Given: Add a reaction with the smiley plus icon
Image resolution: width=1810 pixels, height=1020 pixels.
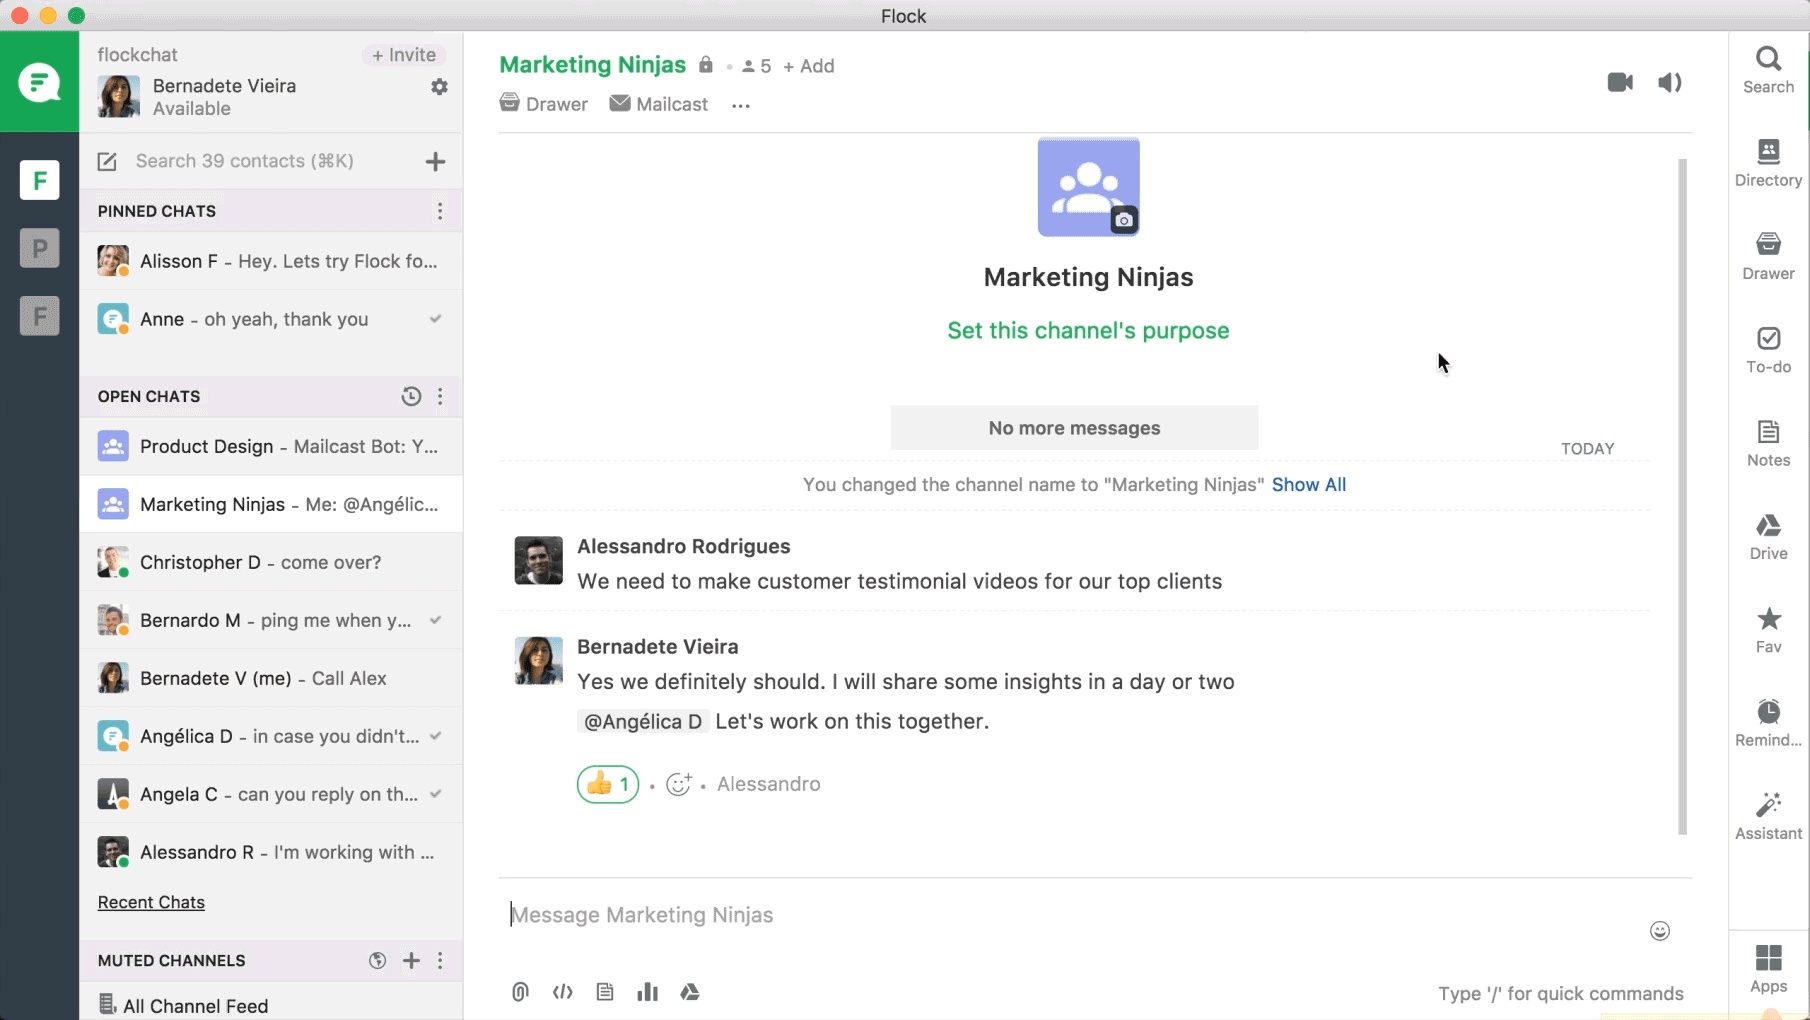Looking at the screenshot, I should point(679,784).
